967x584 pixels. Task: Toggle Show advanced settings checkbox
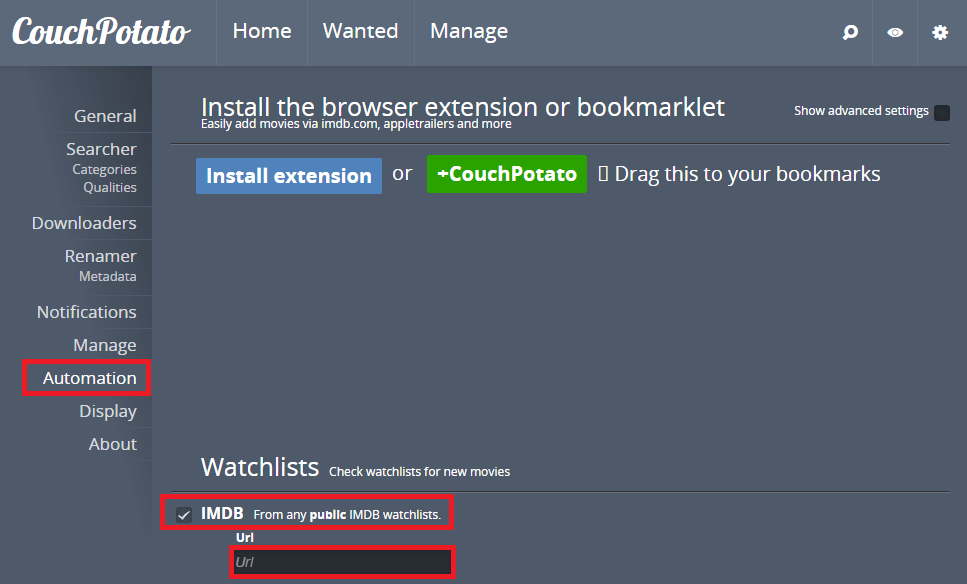[x=941, y=112]
